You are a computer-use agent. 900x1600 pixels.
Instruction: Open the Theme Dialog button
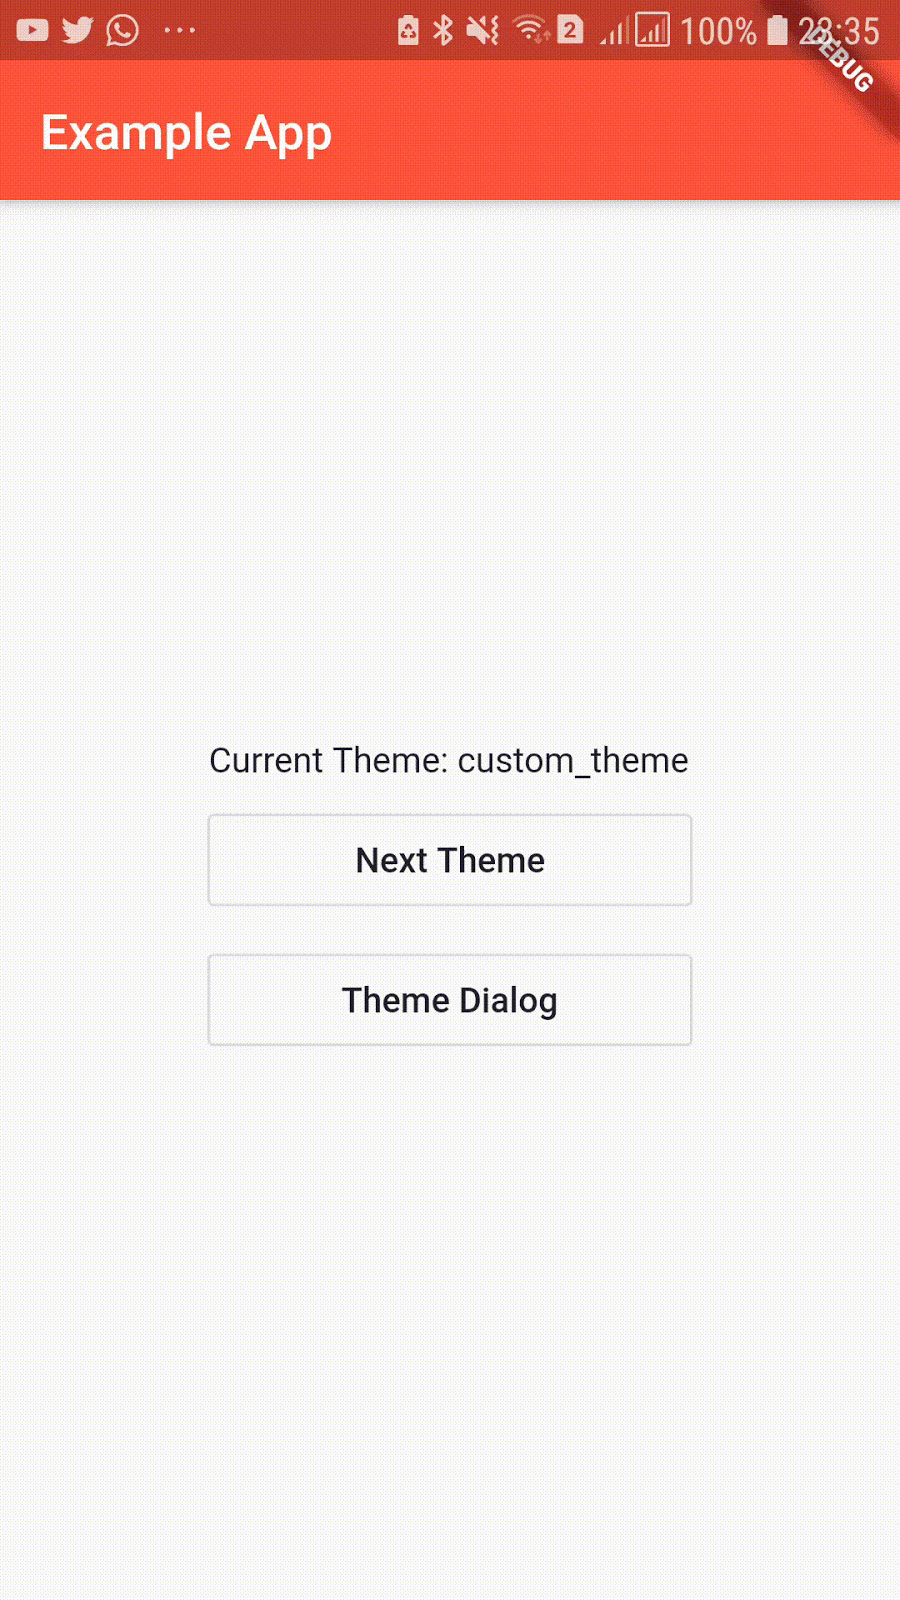coord(450,1000)
